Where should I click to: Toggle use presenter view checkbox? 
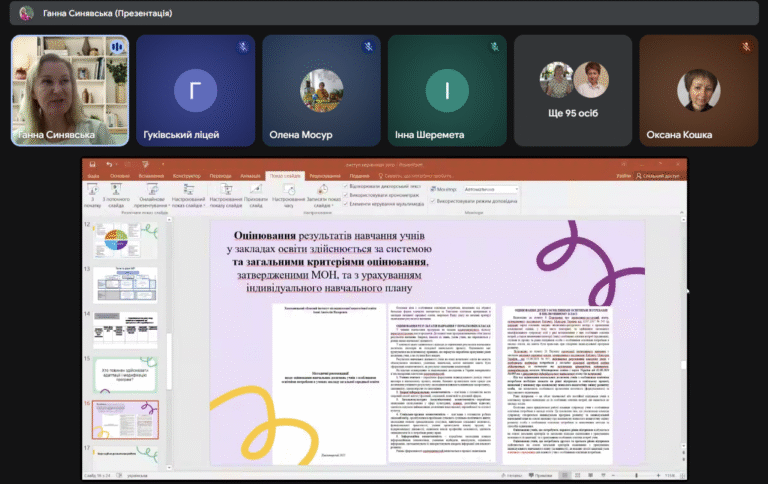point(433,201)
